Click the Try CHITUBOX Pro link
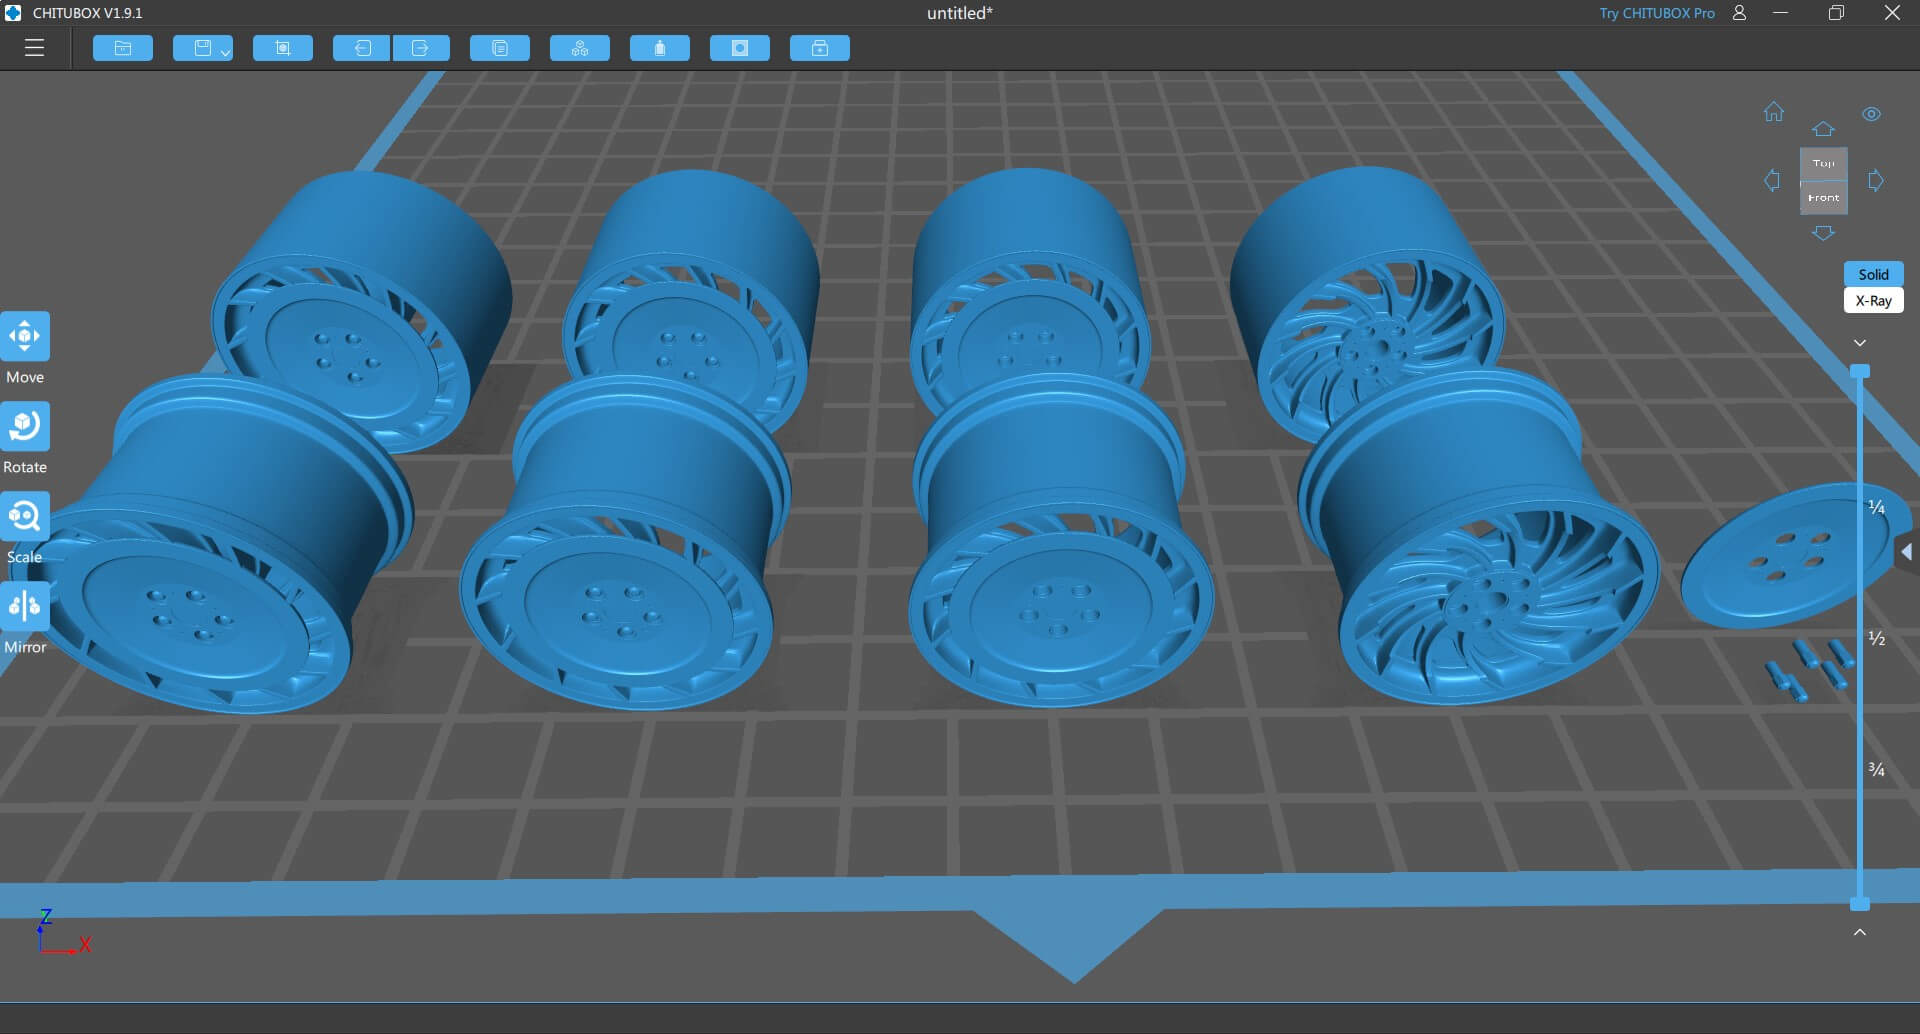 click(x=1656, y=13)
